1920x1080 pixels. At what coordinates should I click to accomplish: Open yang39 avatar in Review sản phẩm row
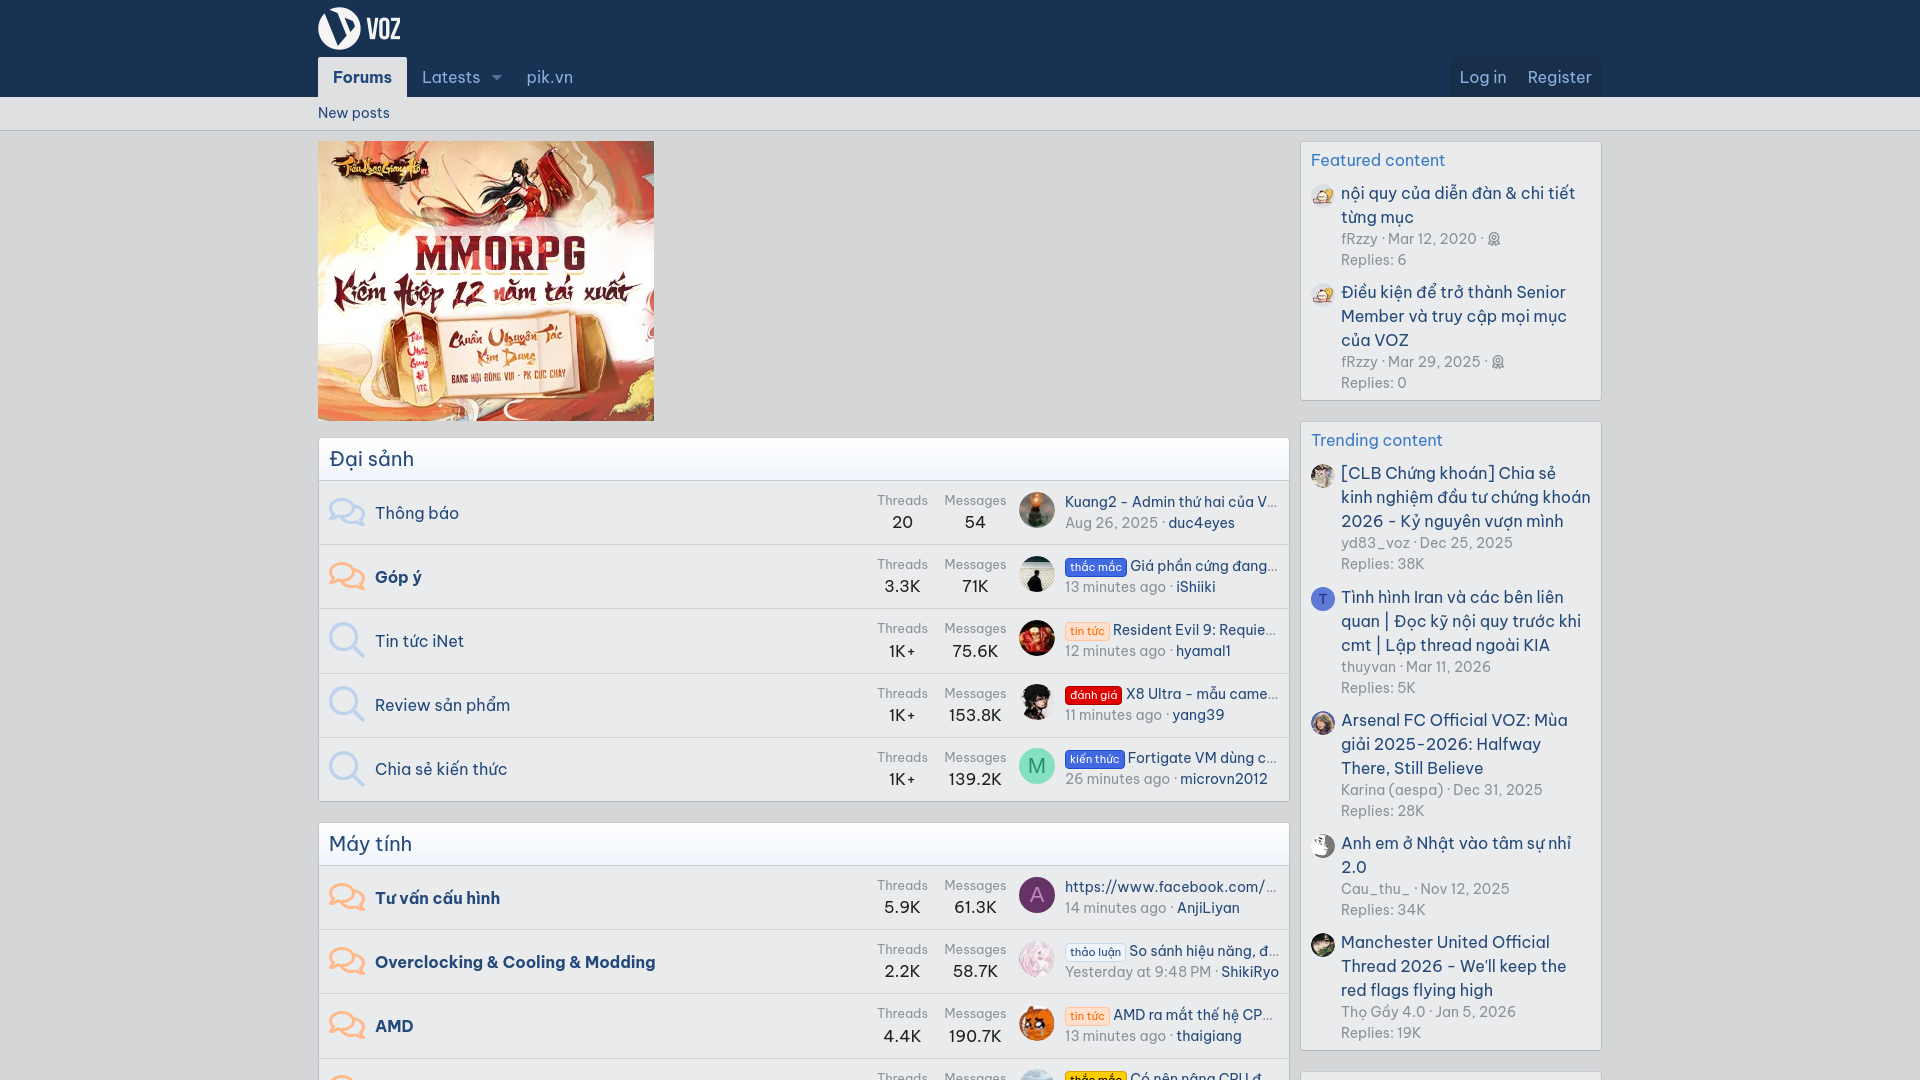tap(1037, 702)
